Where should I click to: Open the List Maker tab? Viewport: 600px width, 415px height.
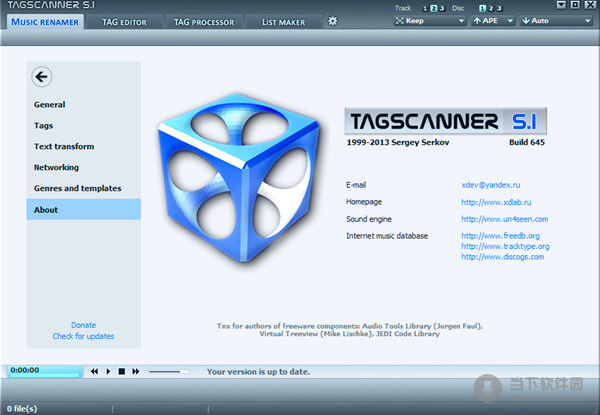(x=284, y=22)
